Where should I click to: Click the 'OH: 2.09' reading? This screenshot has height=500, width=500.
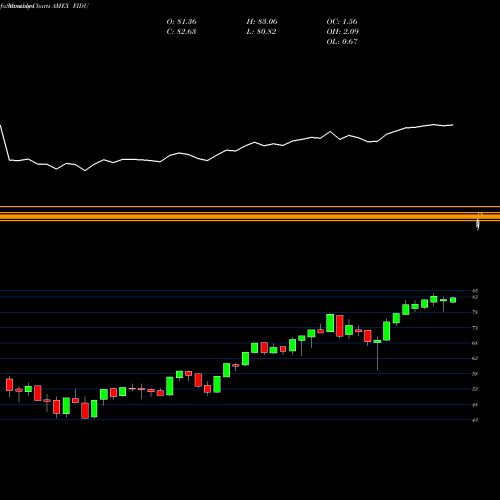tap(342, 32)
